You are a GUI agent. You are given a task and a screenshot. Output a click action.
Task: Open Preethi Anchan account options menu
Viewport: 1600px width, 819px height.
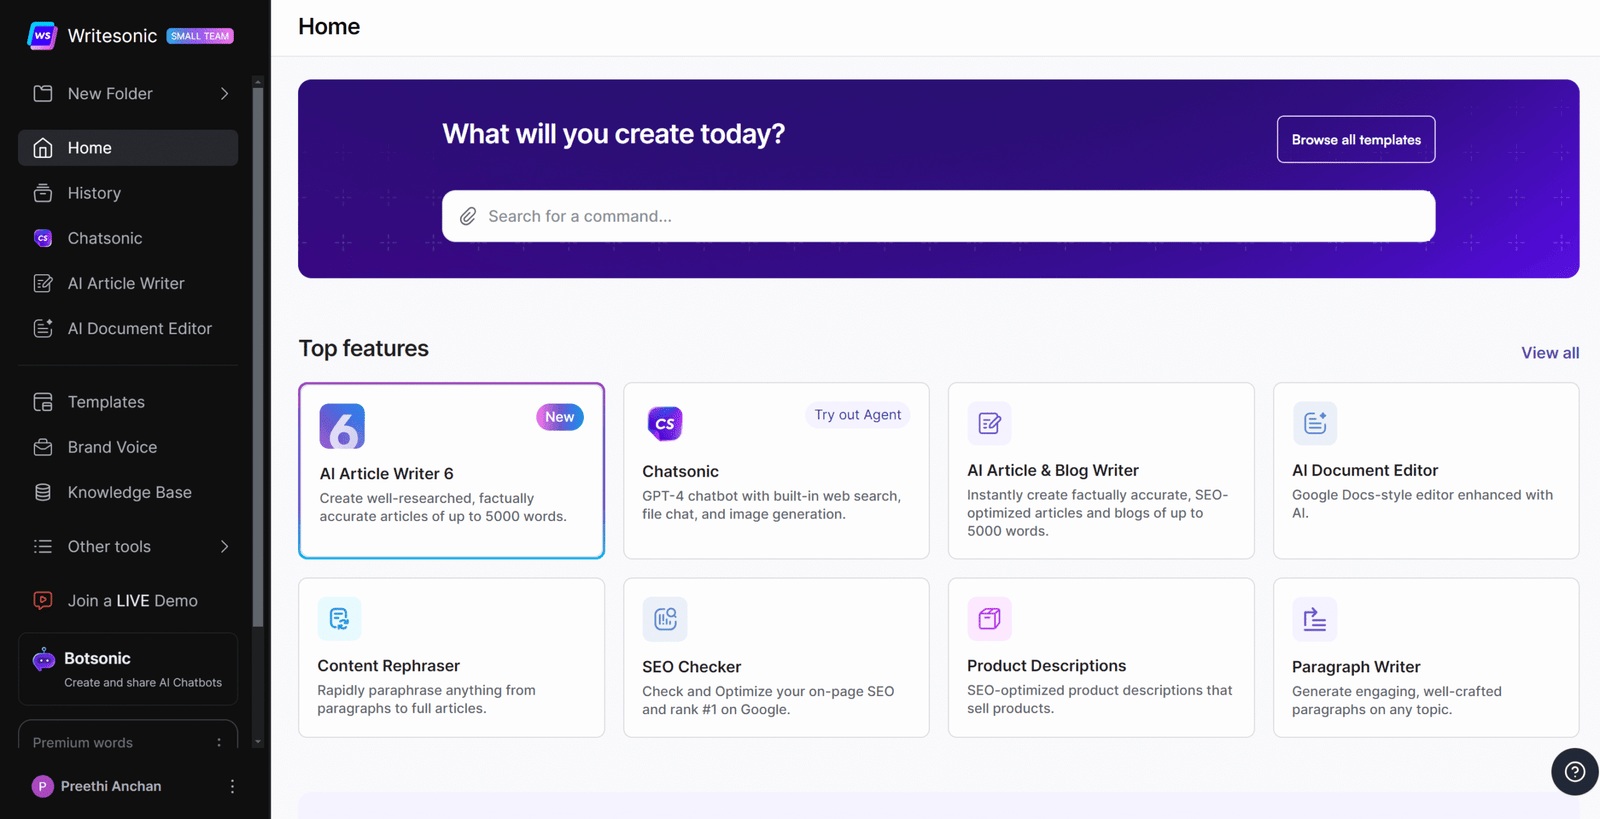tap(232, 786)
